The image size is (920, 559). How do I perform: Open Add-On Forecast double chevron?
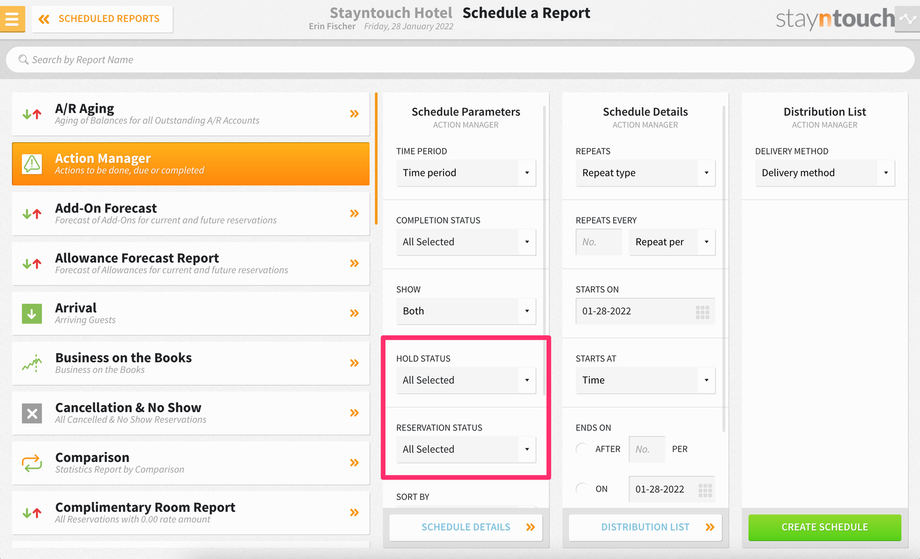354,214
